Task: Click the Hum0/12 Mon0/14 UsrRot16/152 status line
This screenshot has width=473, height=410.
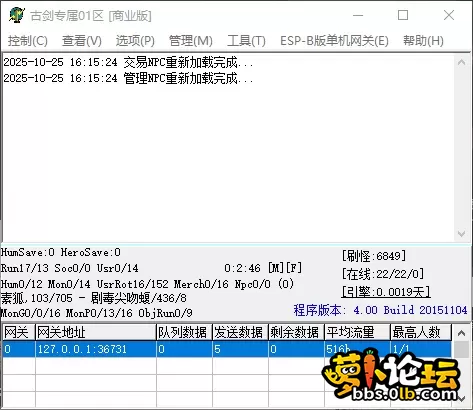Action: [x=147, y=284]
